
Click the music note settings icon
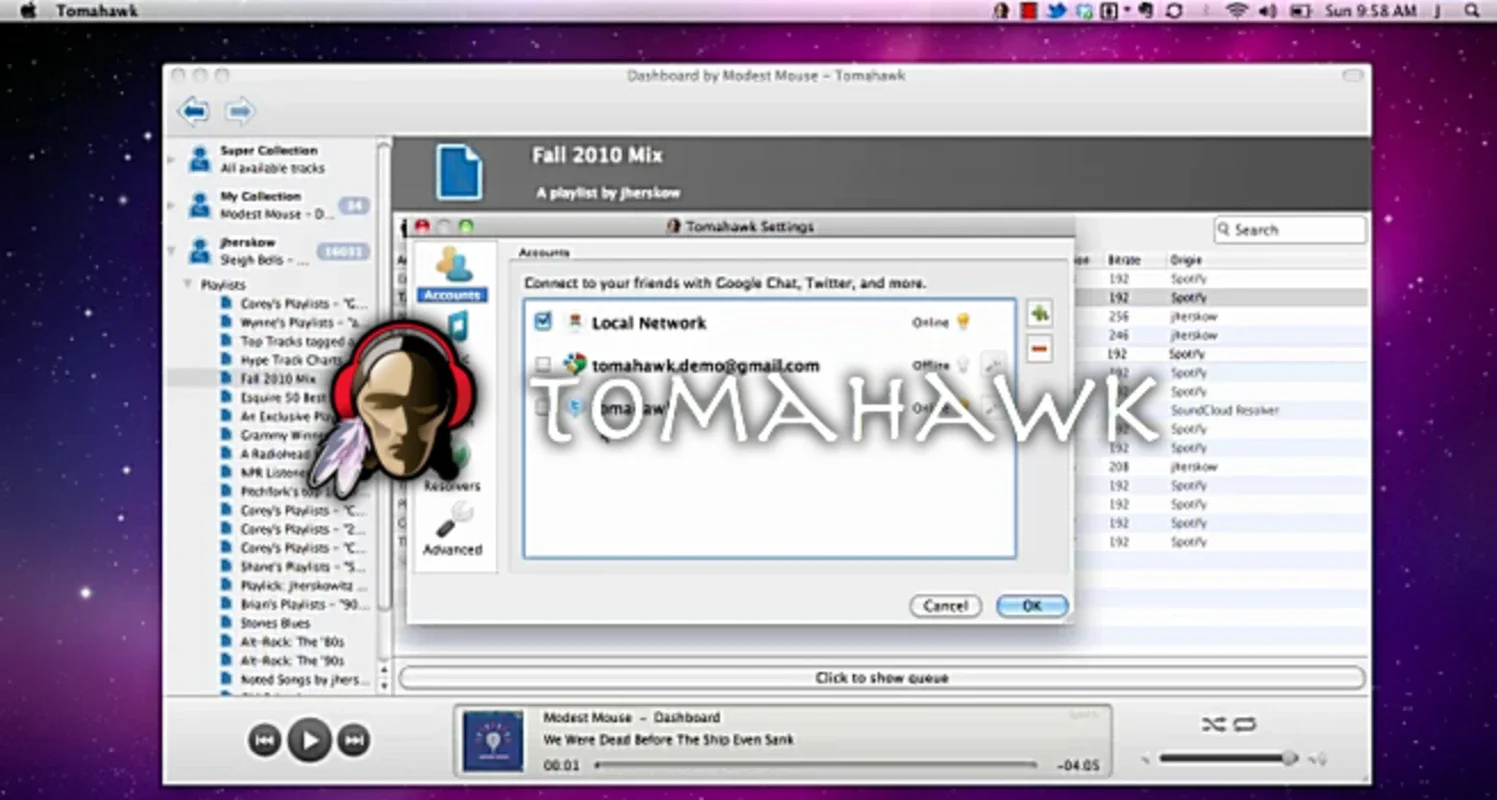click(x=457, y=325)
